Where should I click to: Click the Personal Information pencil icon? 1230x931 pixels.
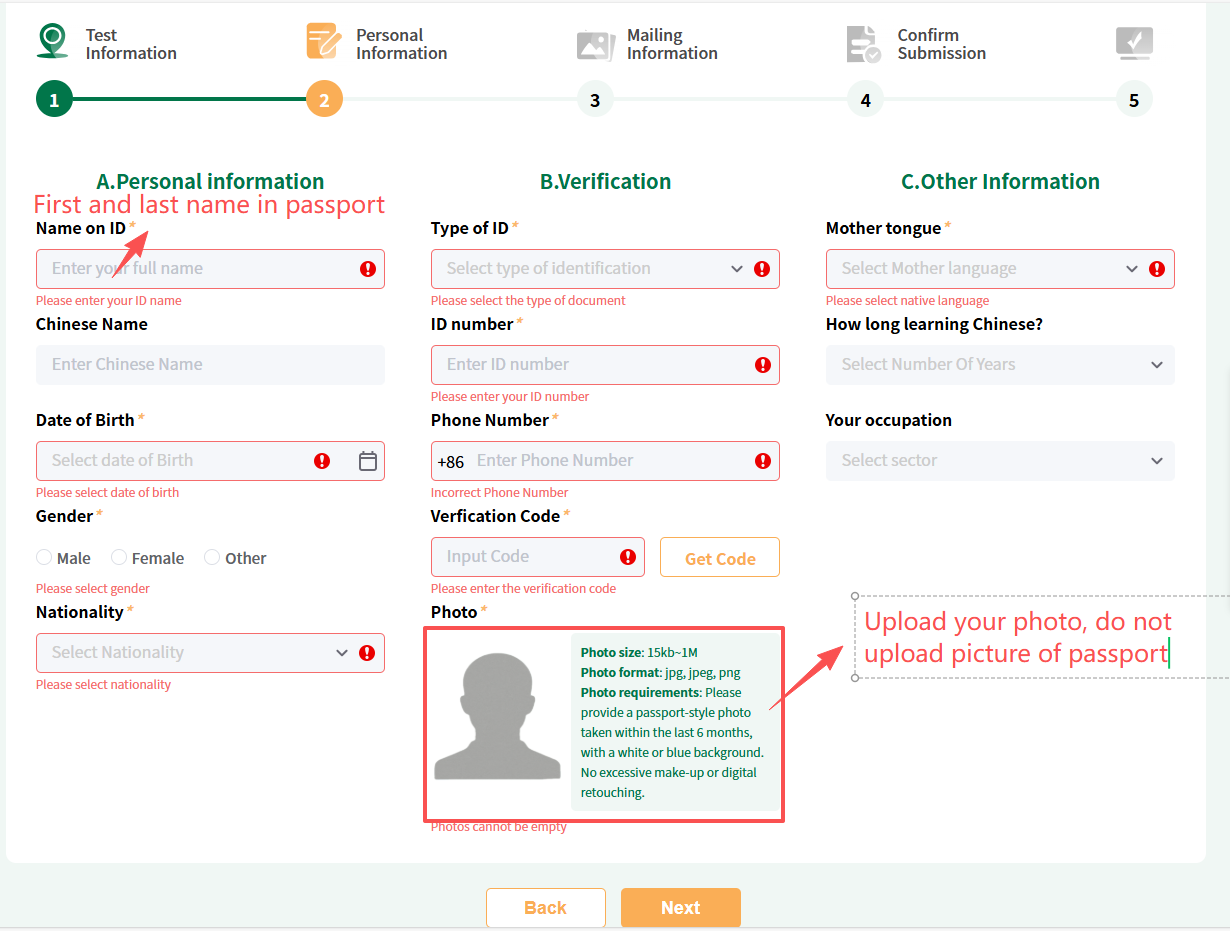[x=323, y=41]
